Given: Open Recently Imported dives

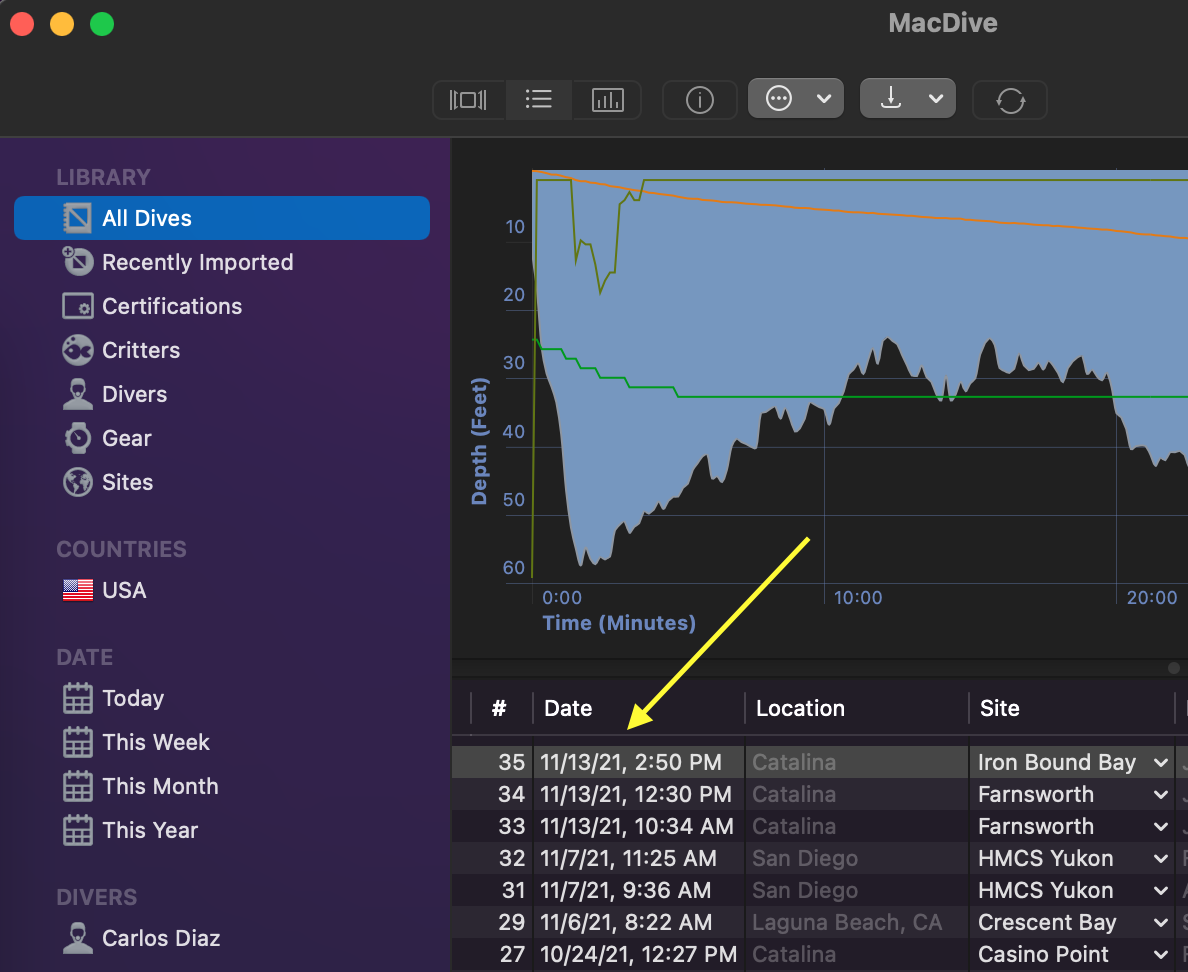Looking at the screenshot, I should coord(196,262).
